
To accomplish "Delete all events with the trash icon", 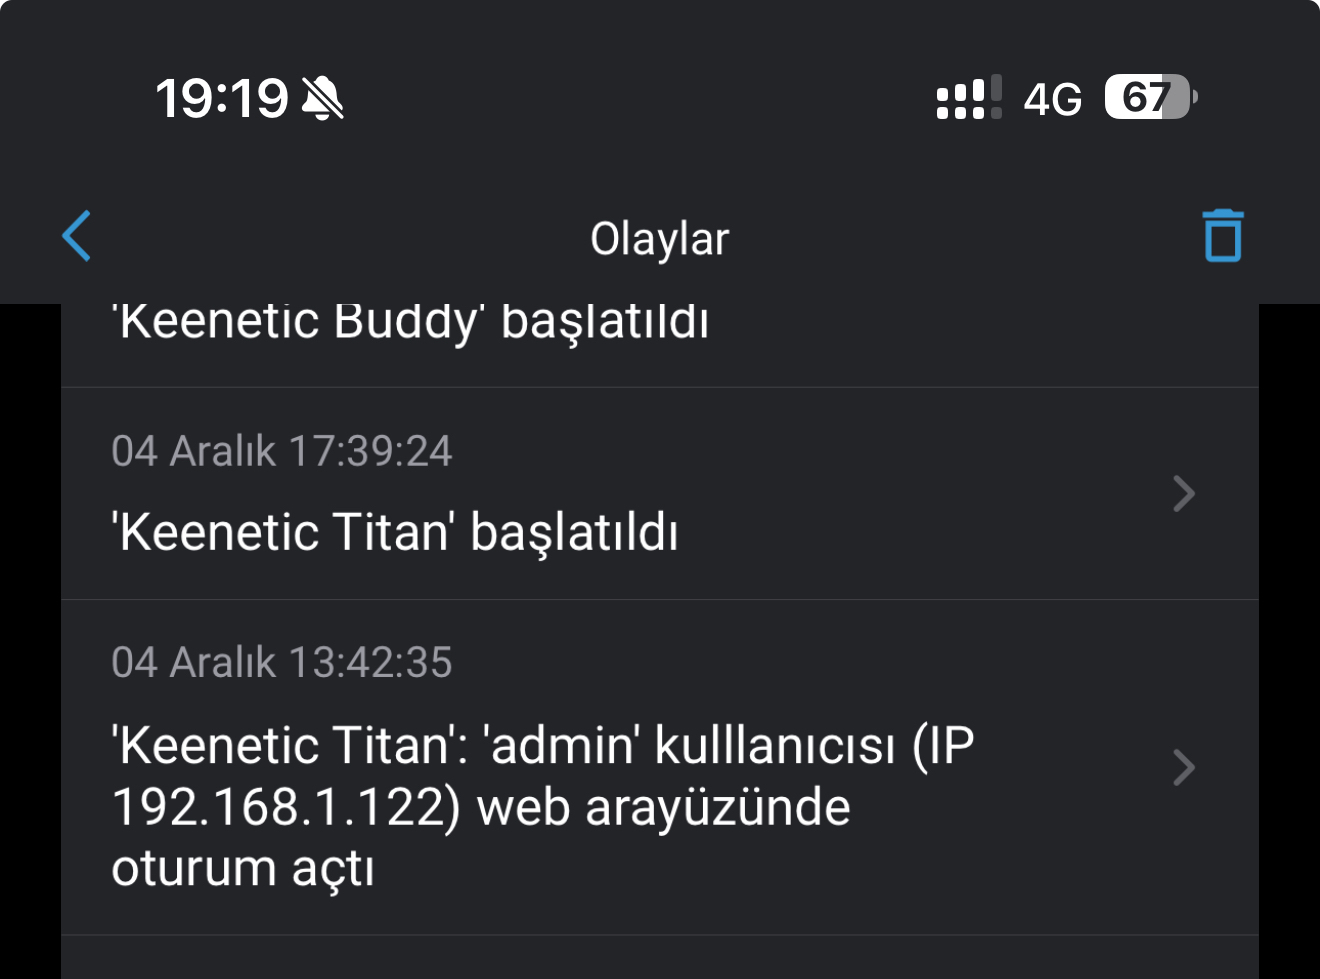I will [x=1222, y=236].
